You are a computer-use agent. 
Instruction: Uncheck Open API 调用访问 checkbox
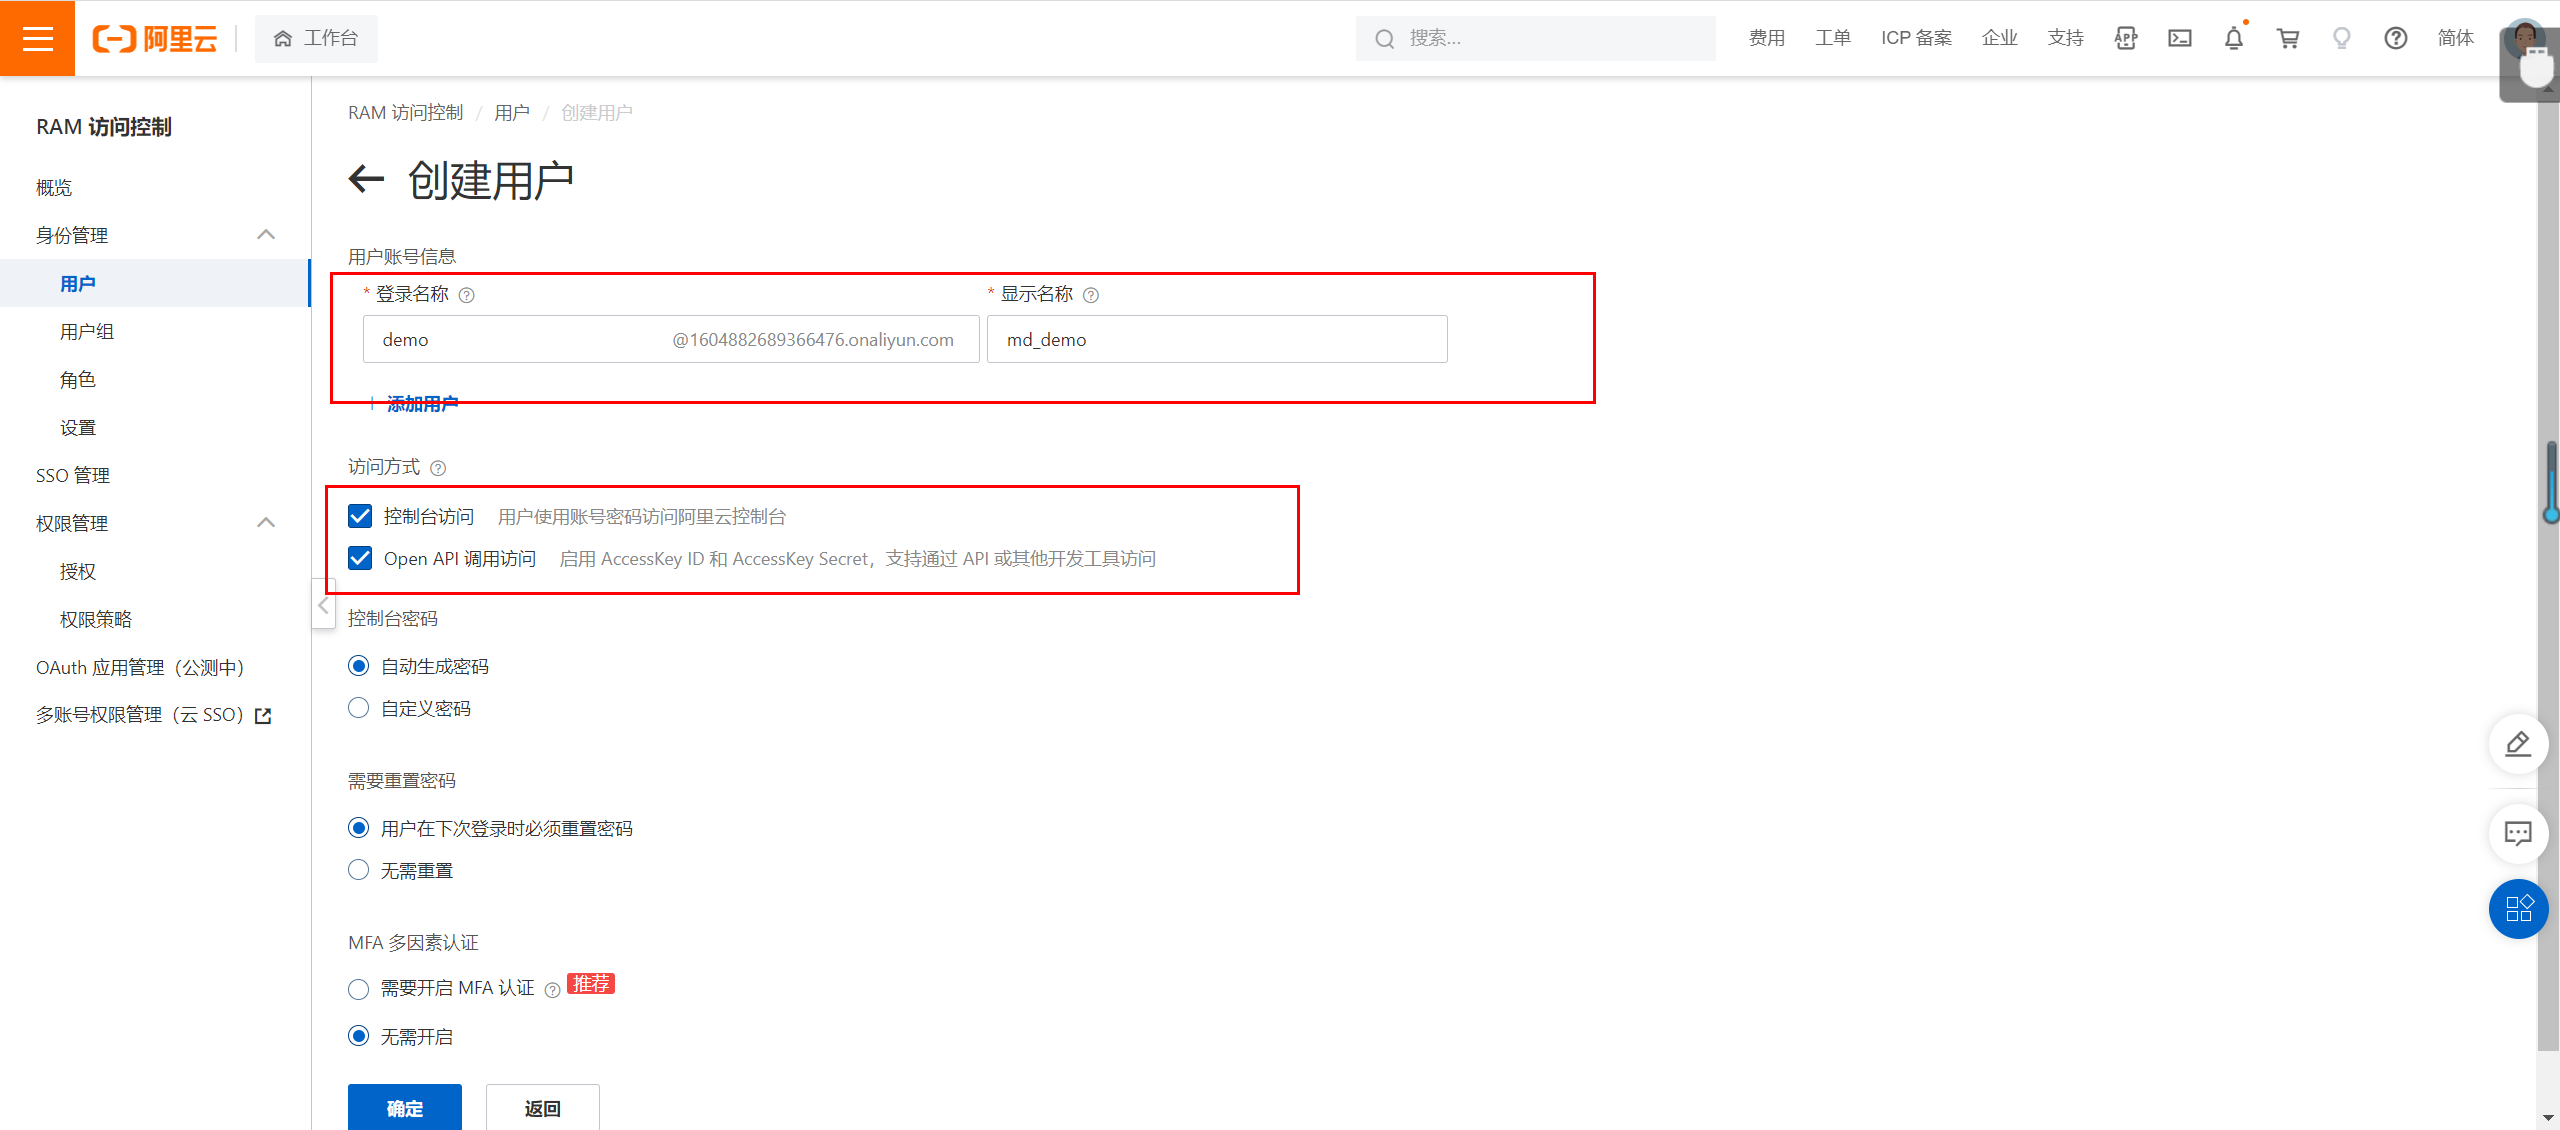(x=360, y=558)
